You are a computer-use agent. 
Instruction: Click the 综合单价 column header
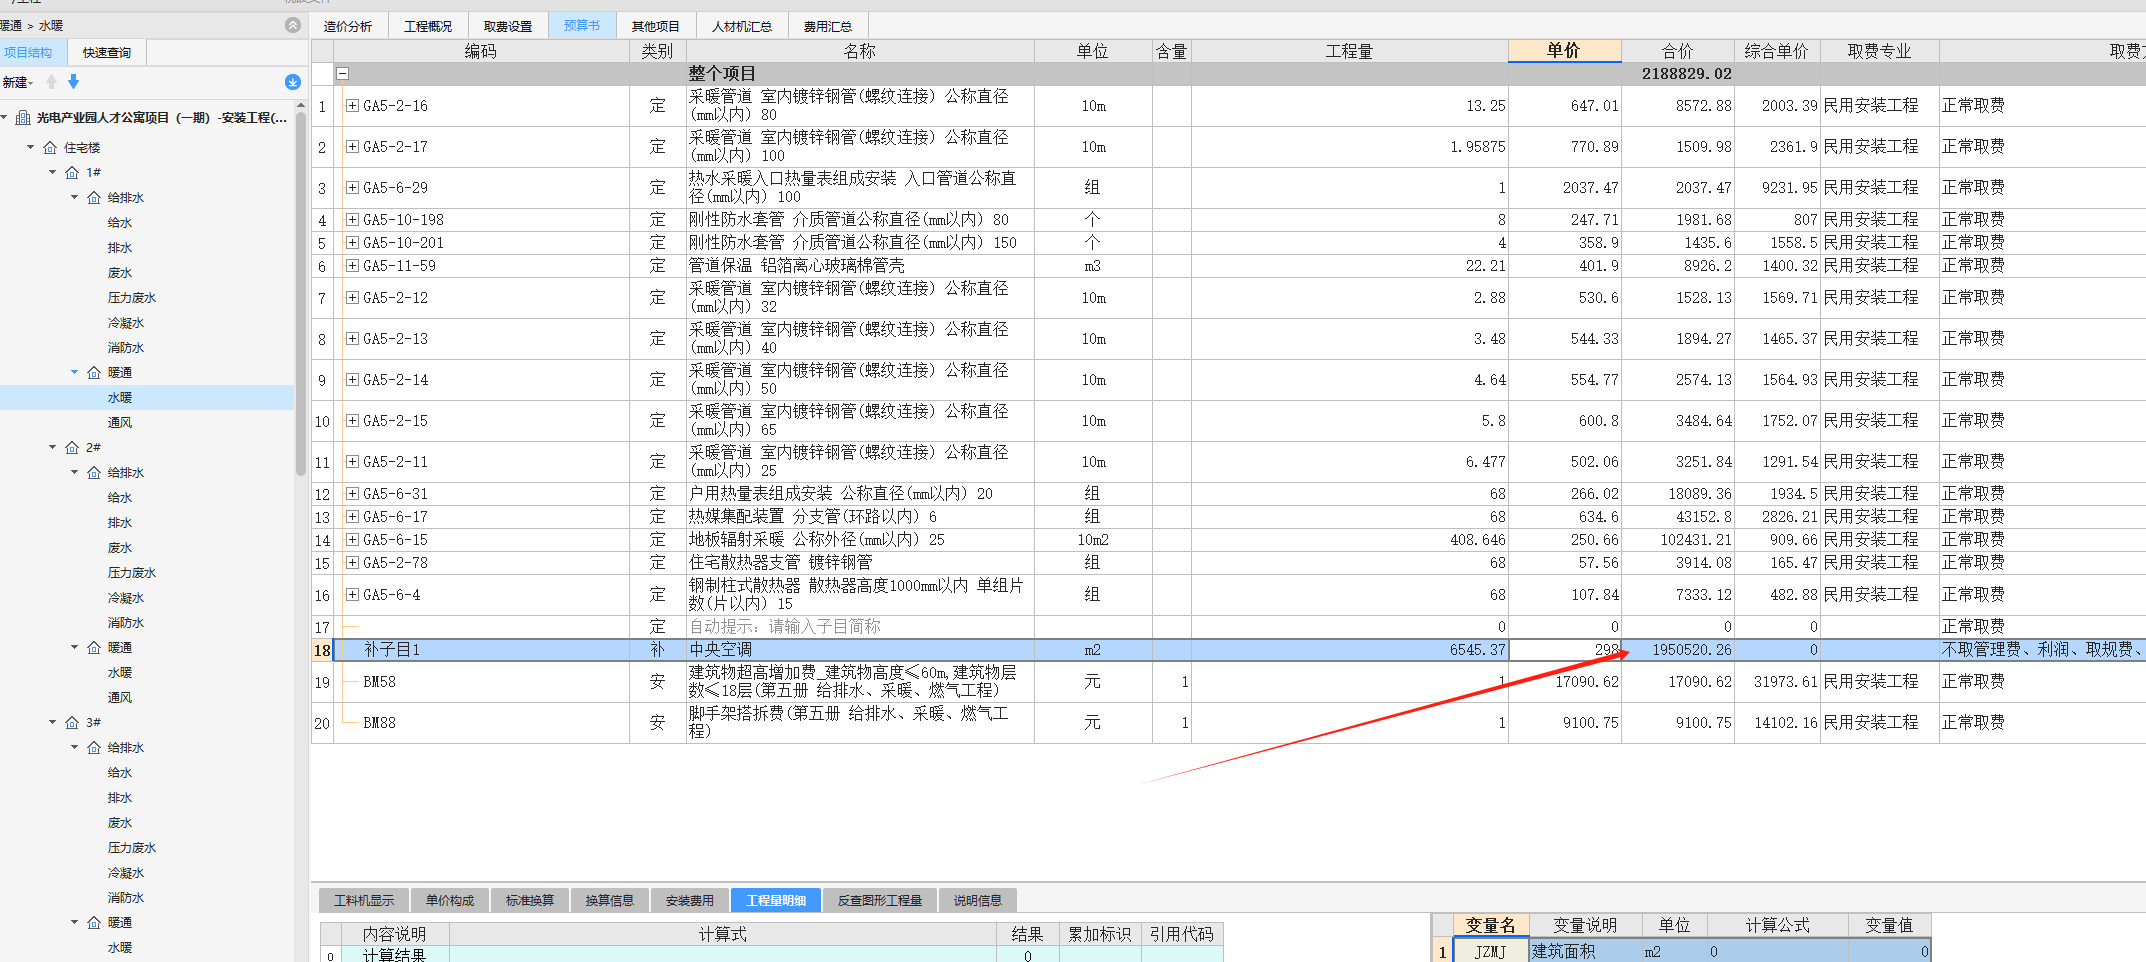[1777, 51]
